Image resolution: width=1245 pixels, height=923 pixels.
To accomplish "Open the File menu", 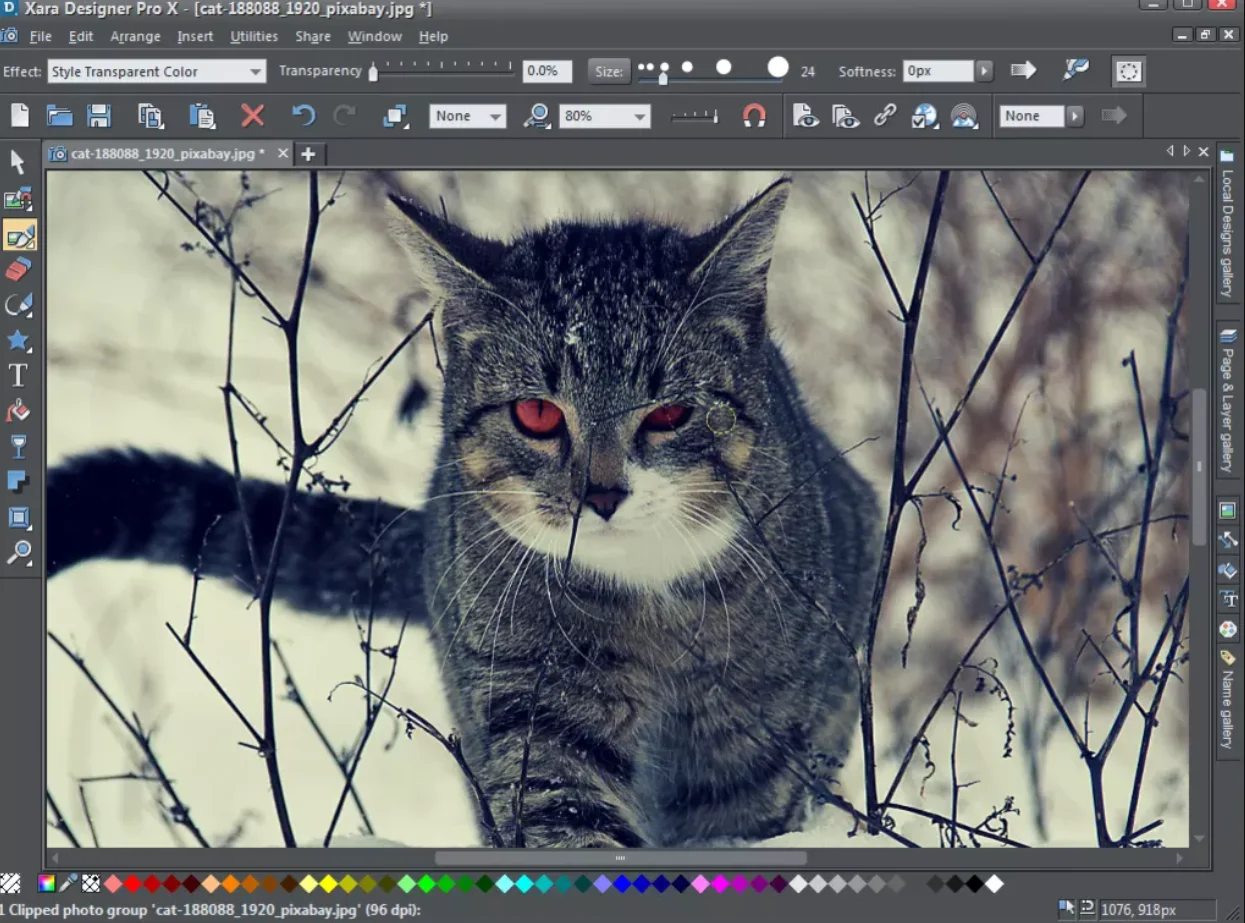I will (41, 36).
